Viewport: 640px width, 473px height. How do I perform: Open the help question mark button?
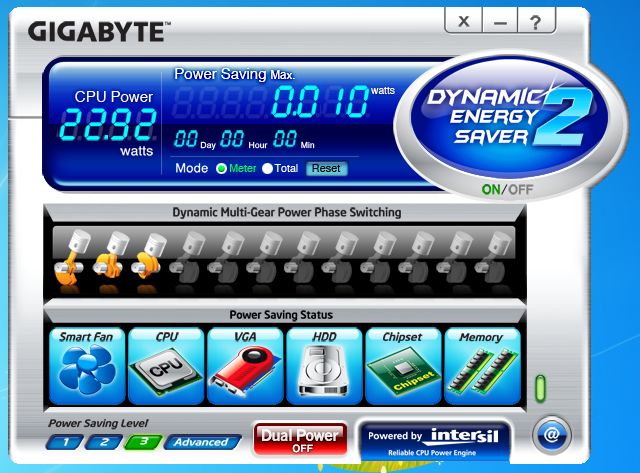536,22
